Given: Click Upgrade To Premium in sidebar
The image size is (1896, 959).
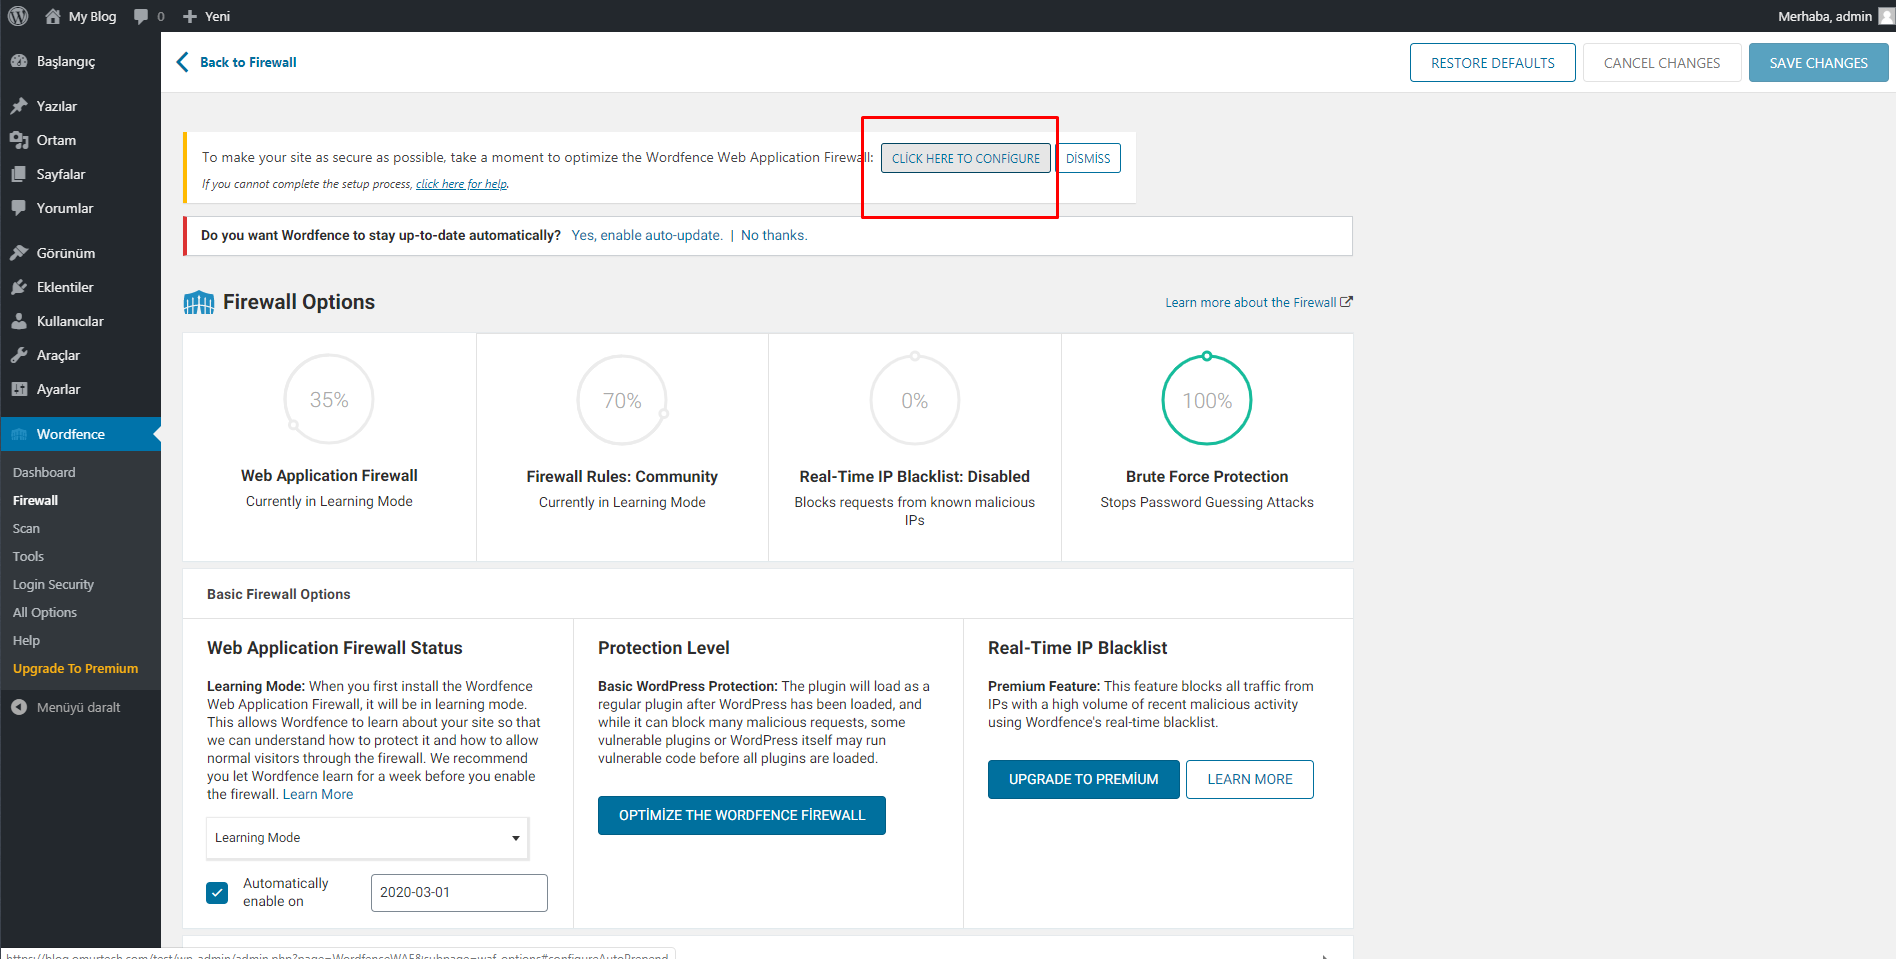Looking at the screenshot, I should 76,668.
